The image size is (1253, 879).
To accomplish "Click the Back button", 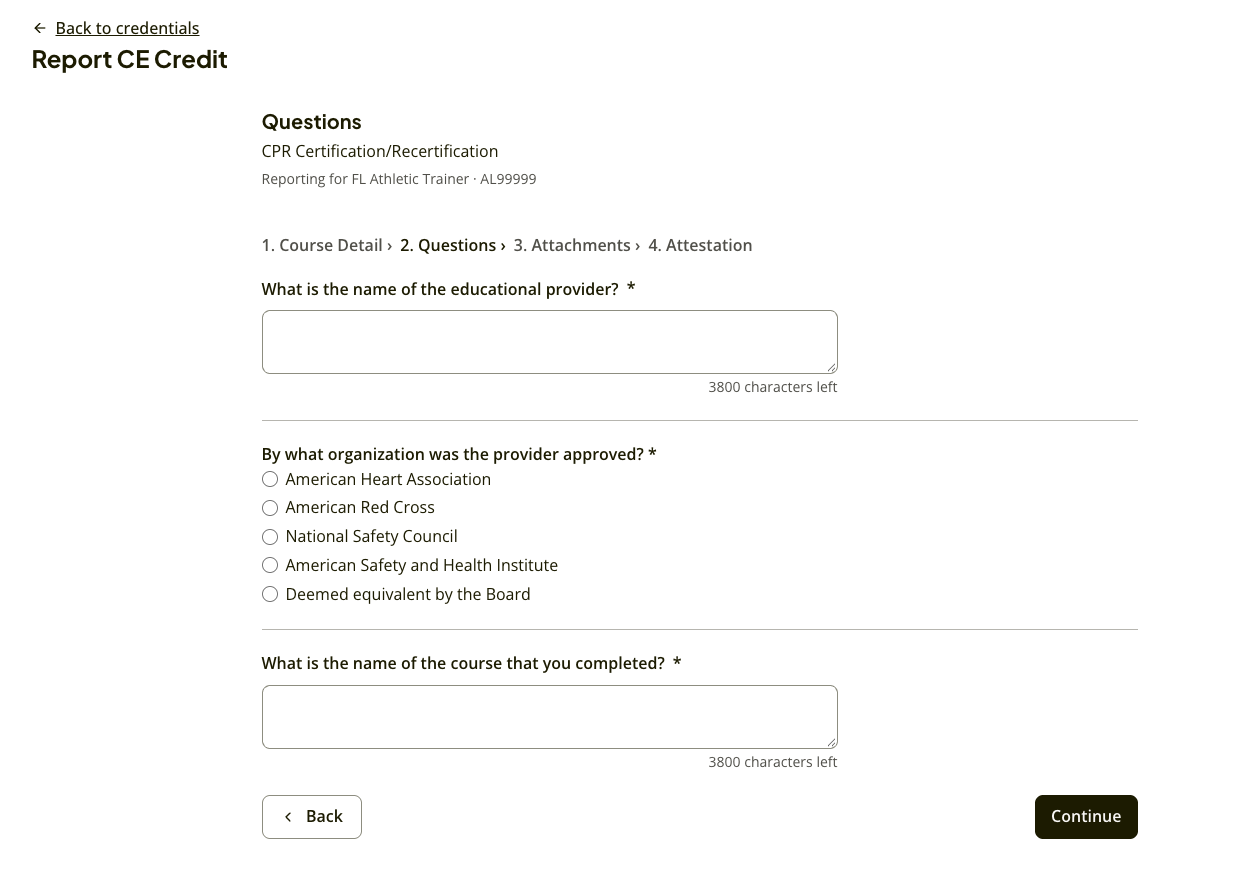I will tap(312, 817).
